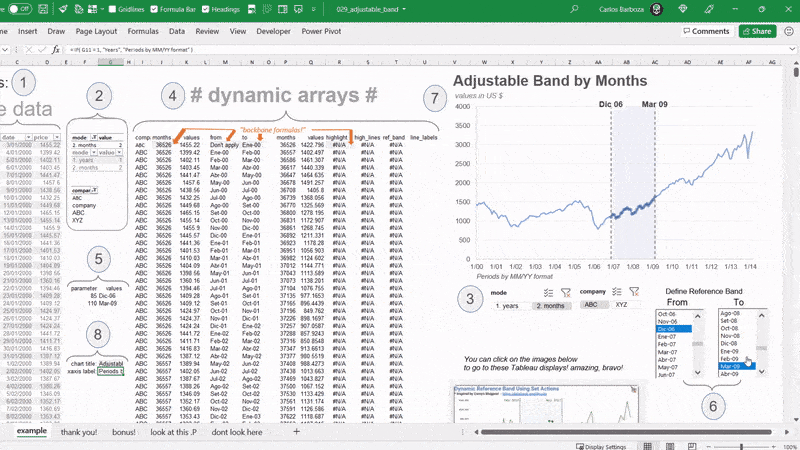Click the paste/copy icon in quick access toolbar

click(x=79, y=9)
